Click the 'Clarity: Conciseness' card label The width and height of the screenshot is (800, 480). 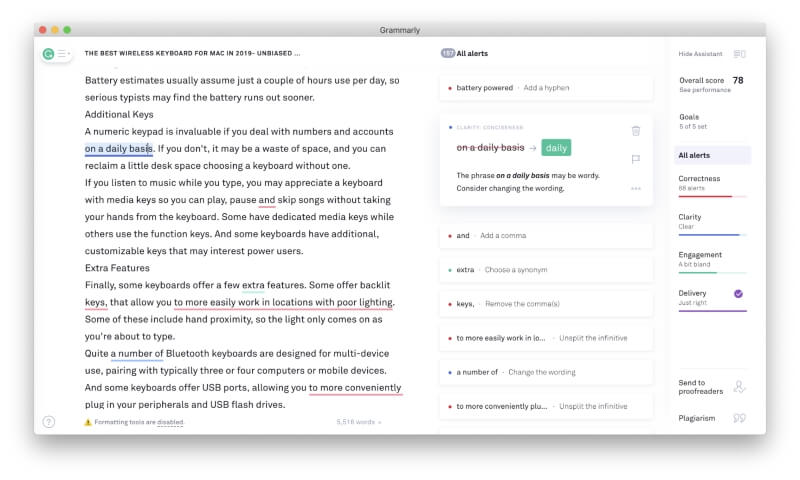(490, 127)
